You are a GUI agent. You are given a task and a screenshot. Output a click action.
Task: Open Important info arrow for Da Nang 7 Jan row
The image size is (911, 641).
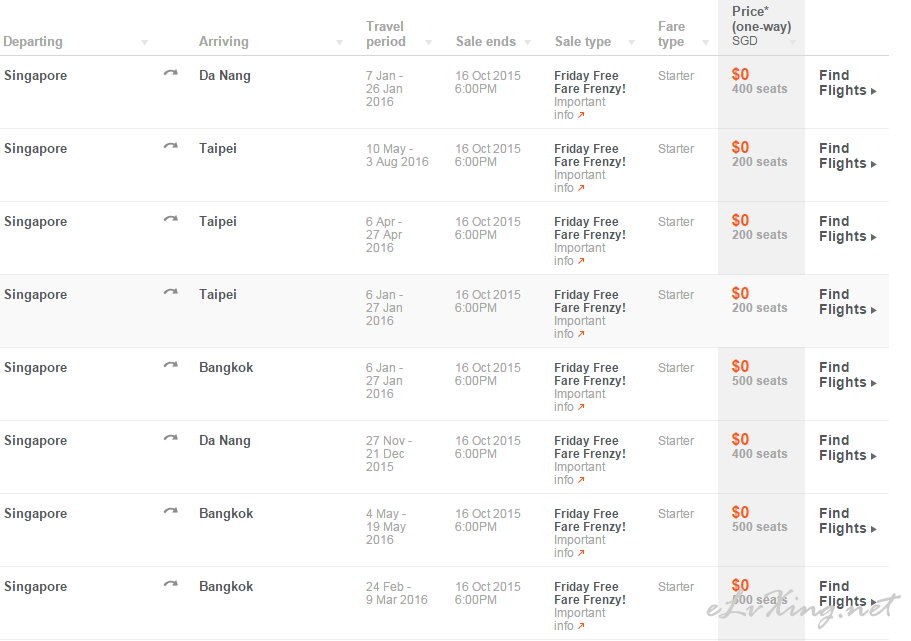click(x=581, y=115)
